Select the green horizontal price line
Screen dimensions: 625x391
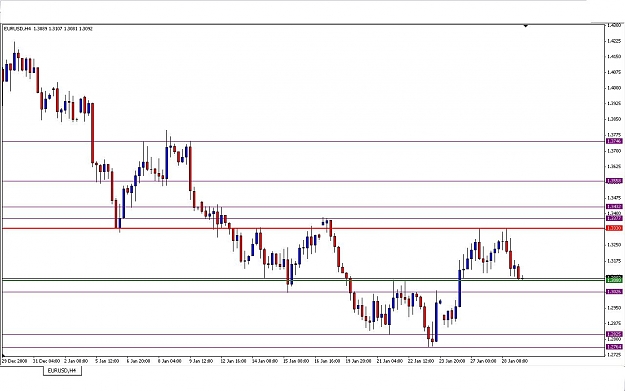point(303,280)
